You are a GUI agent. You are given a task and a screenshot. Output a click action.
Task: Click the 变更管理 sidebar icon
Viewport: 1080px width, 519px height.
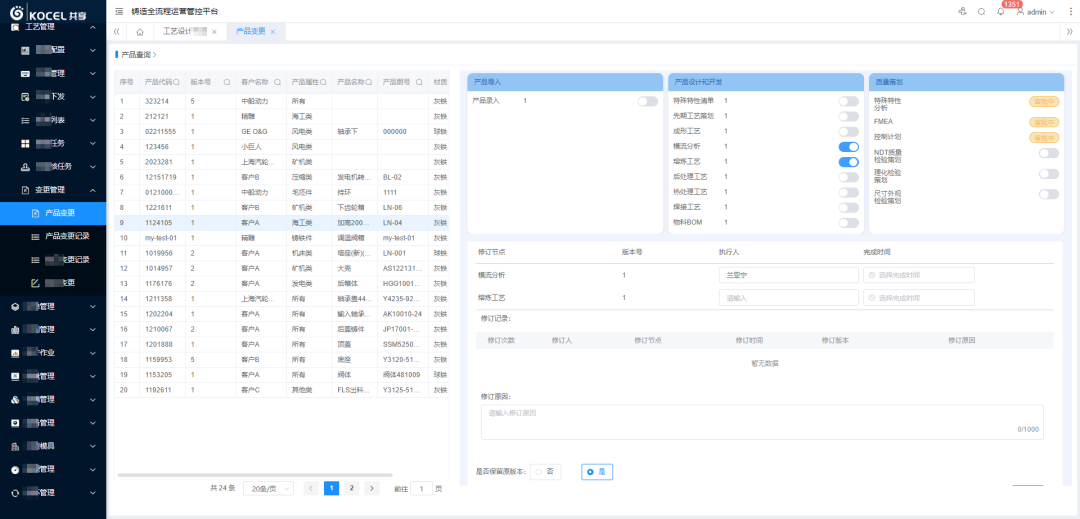[25, 190]
